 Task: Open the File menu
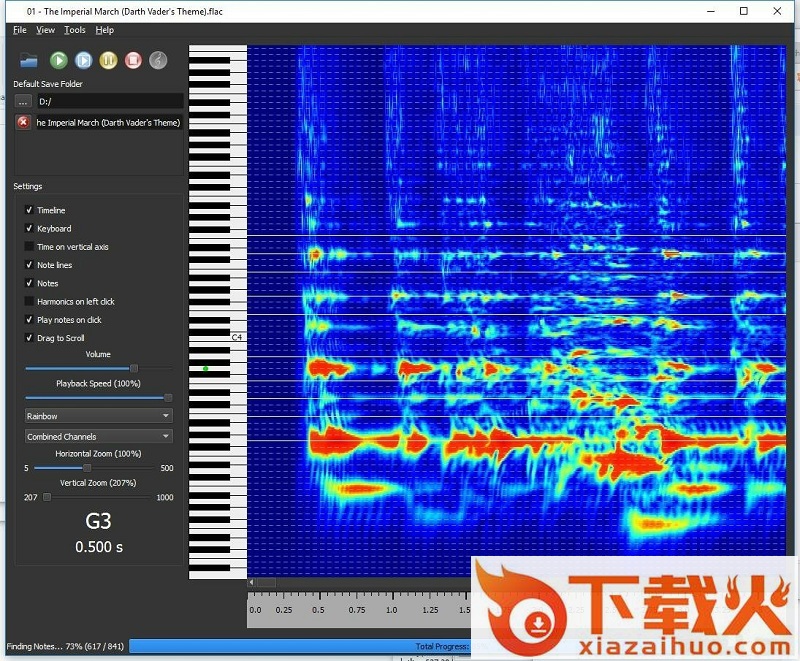click(20, 30)
